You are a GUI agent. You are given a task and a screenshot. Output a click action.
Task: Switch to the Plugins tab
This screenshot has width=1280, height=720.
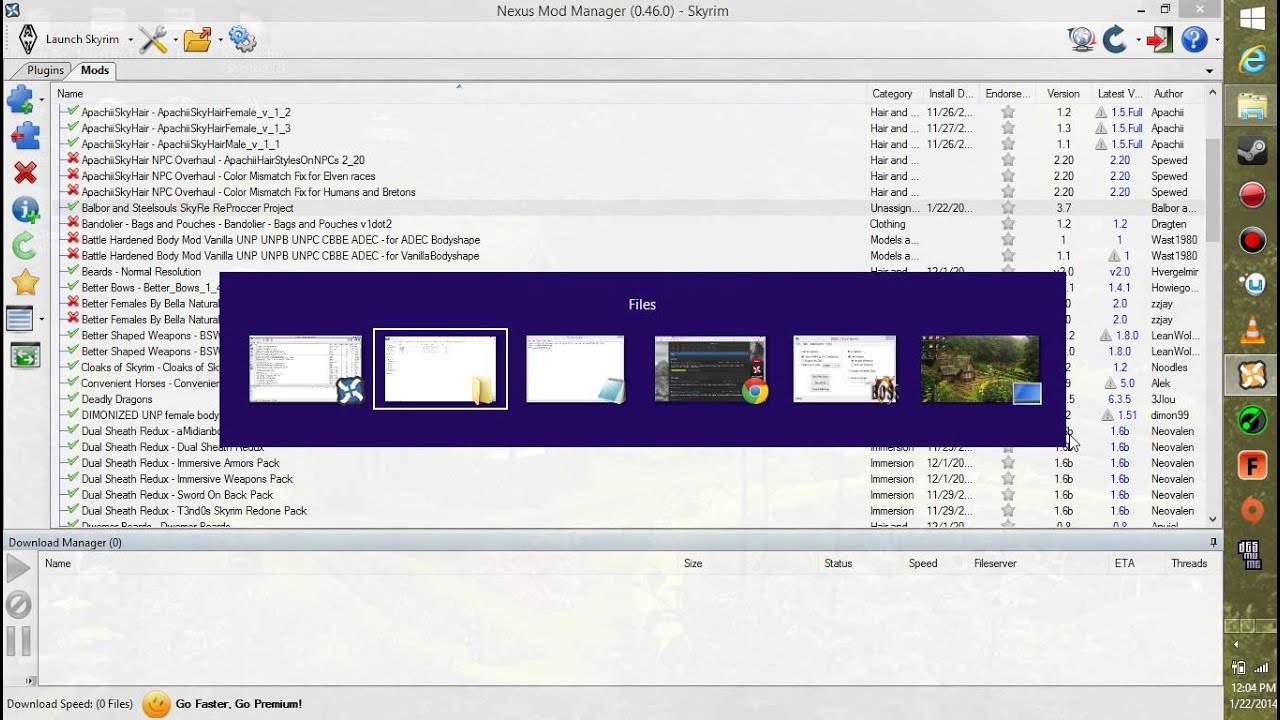point(45,70)
